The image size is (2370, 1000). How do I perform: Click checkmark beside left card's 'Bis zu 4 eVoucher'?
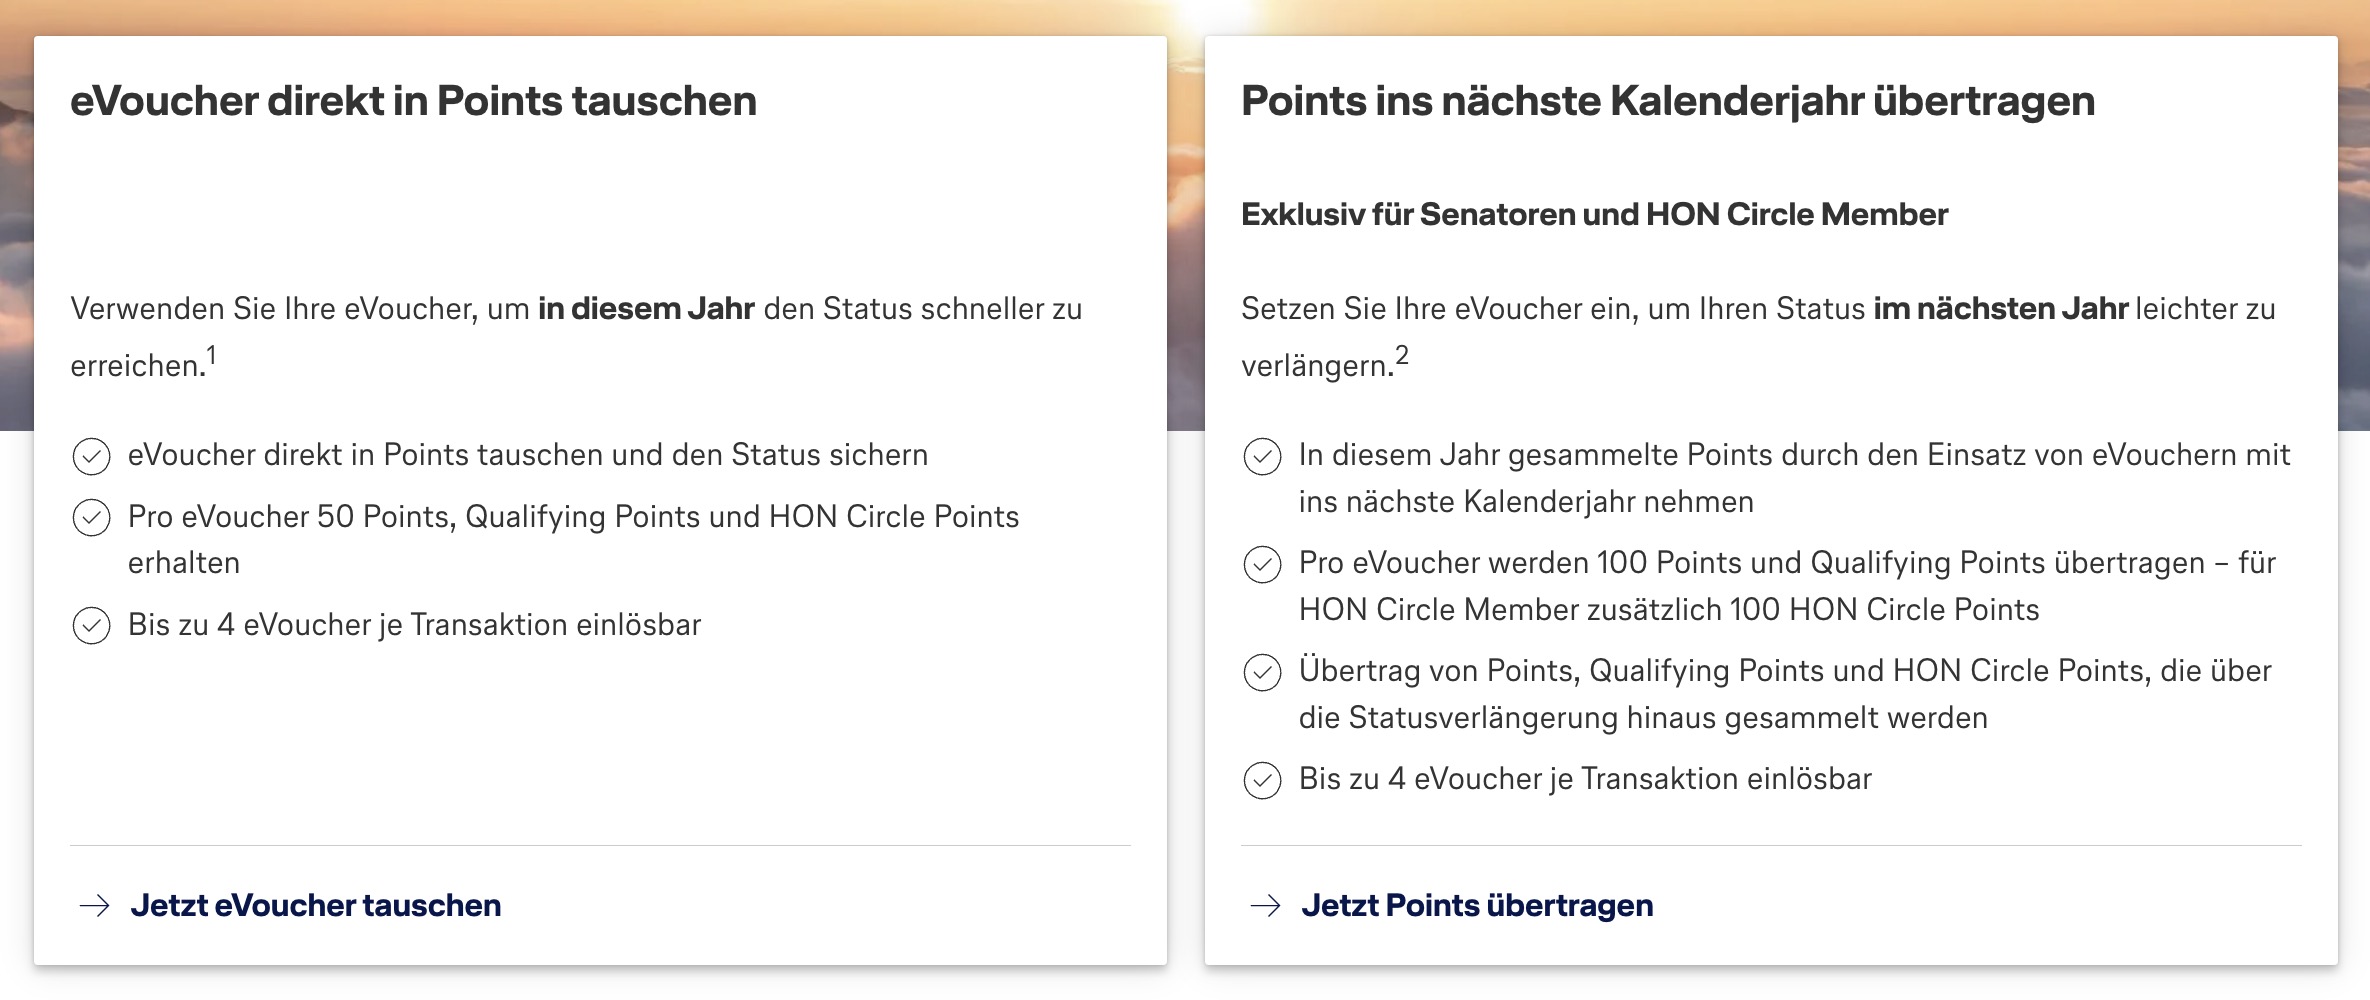click(92, 626)
